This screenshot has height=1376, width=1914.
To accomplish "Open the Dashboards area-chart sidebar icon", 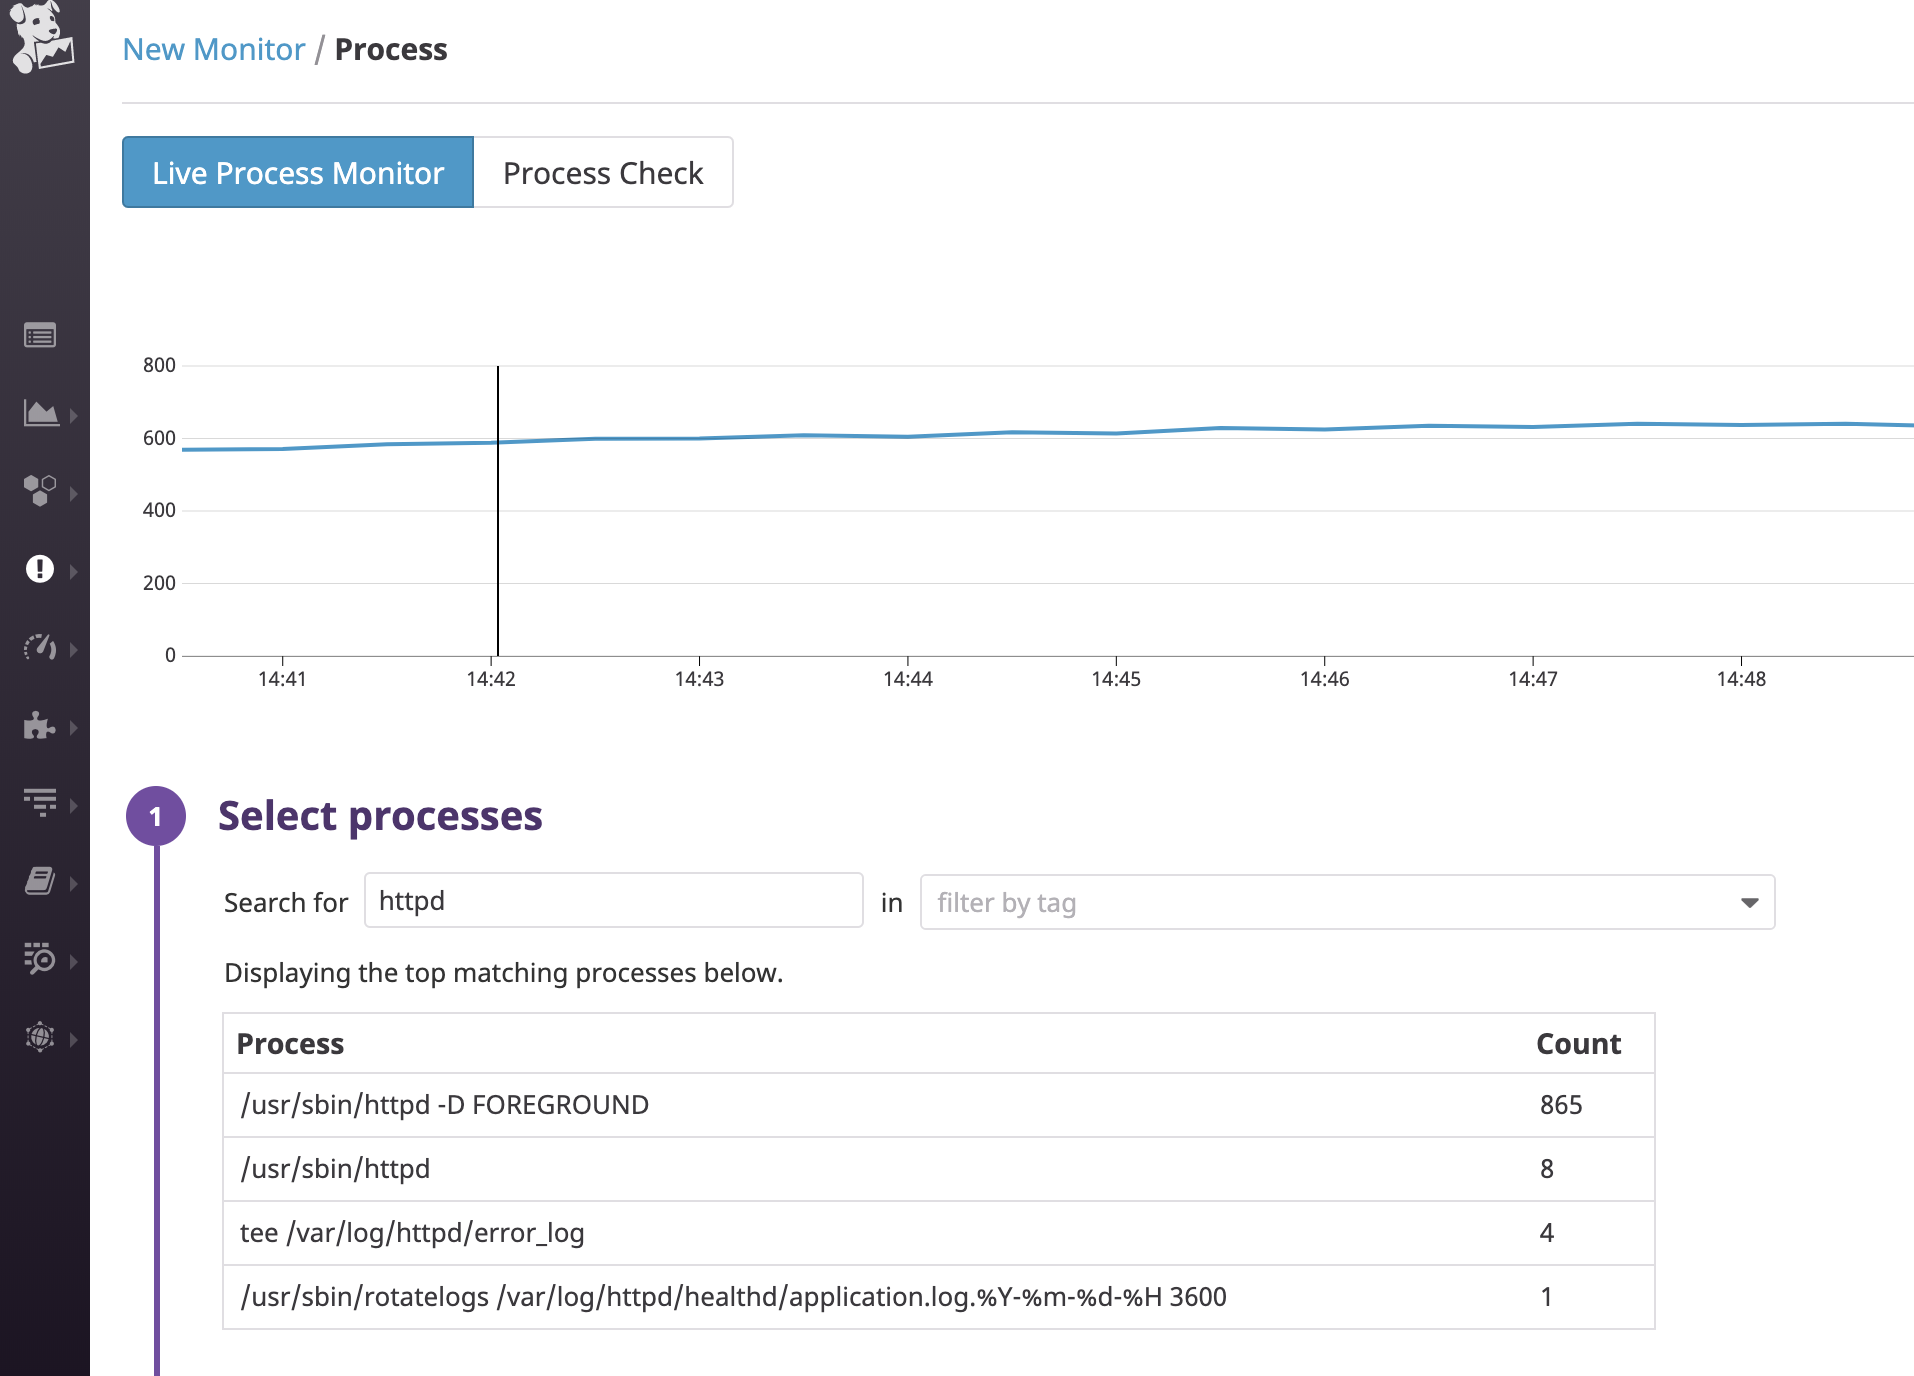I will pos(40,413).
